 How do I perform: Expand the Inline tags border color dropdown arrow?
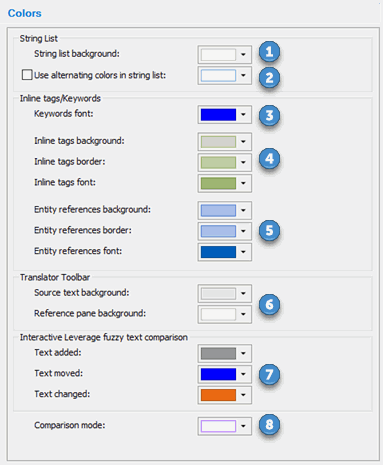(x=243, y=162)
